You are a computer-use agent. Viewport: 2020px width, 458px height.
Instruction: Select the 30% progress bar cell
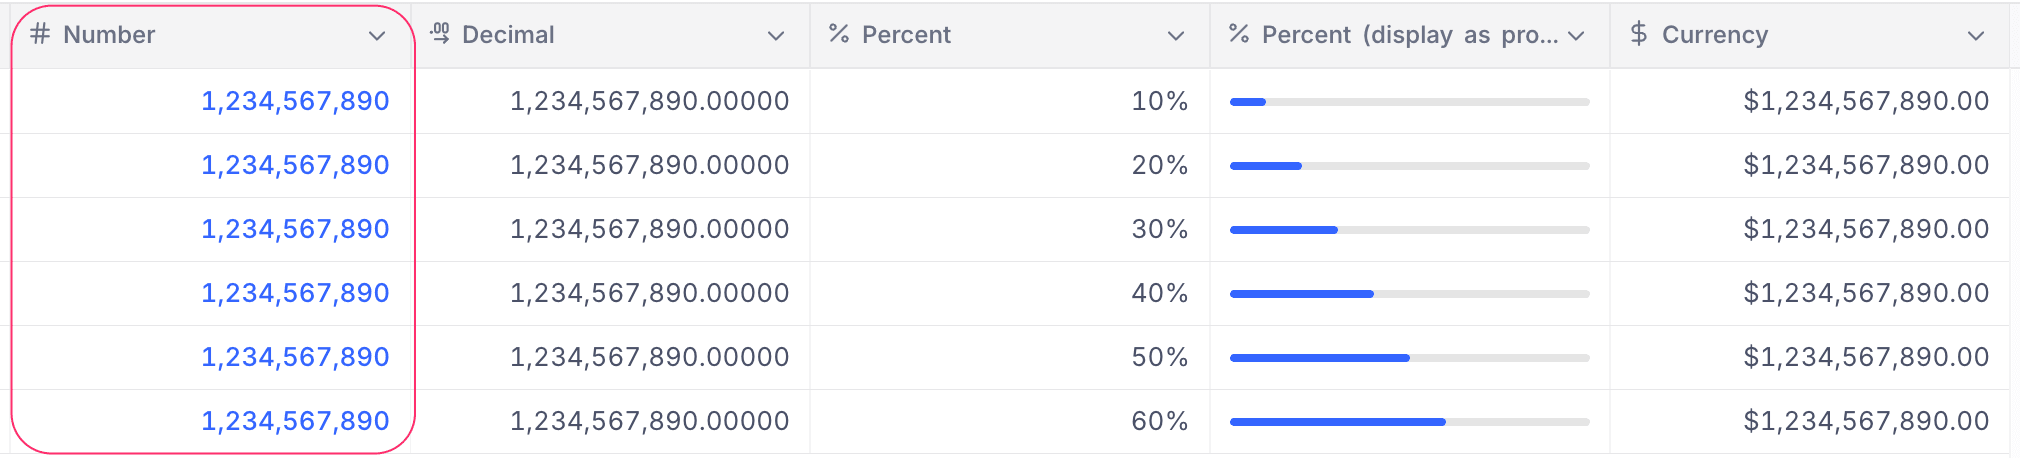coord(1409,230)
